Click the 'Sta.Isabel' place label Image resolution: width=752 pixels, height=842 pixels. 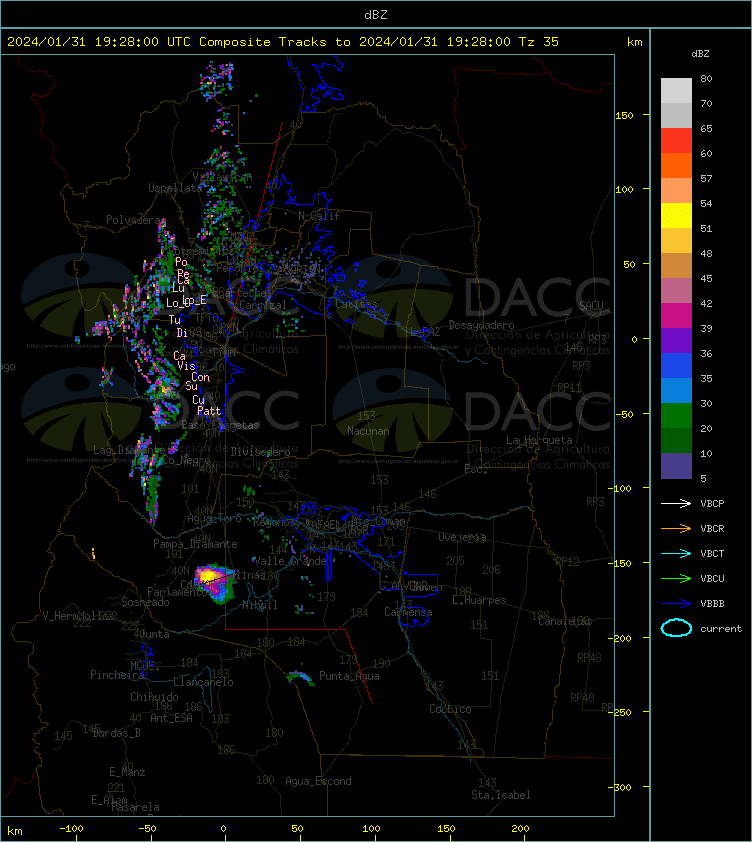point(501,795)
